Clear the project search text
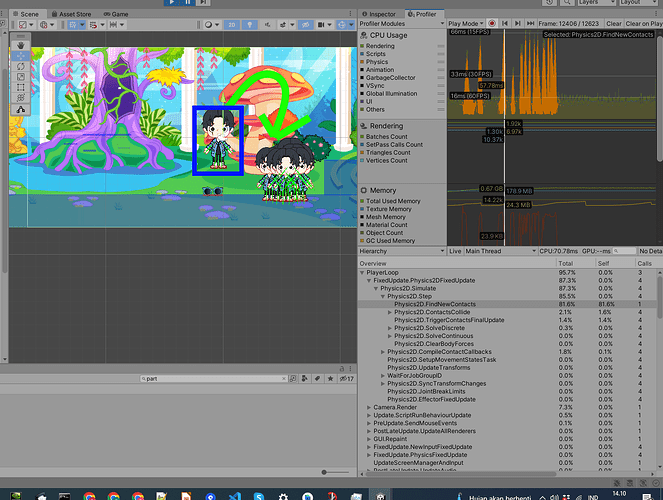Viewport: 663px width, 500px height. 284,379
